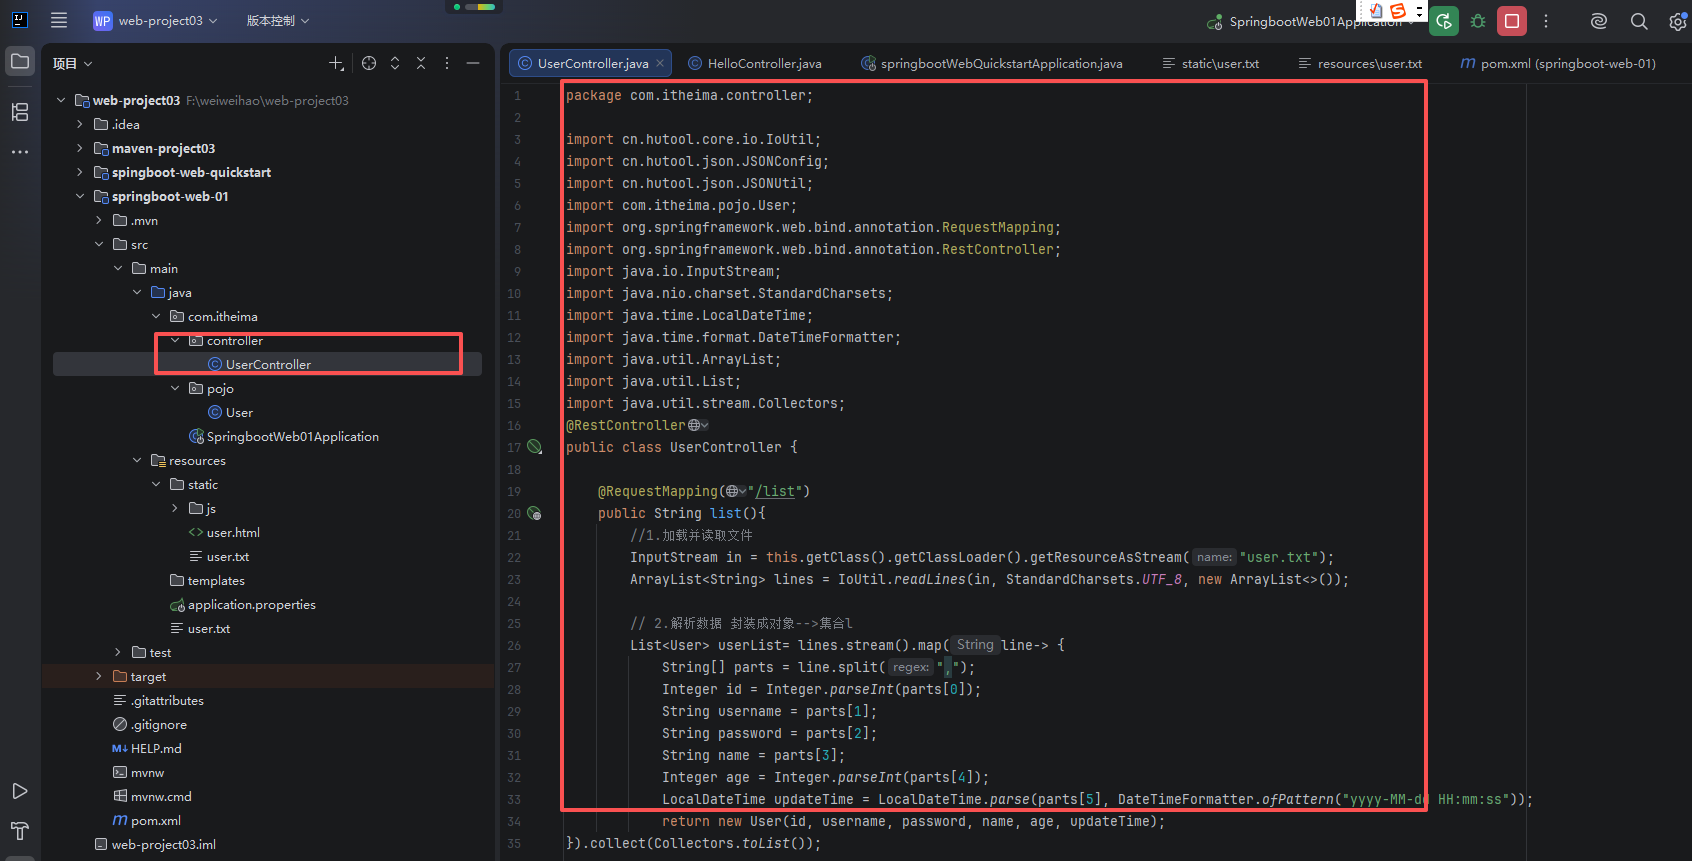Click the "/list" mapping URL link
Image resolution: width=1692 pixels, height=861 pixels.
778,491
